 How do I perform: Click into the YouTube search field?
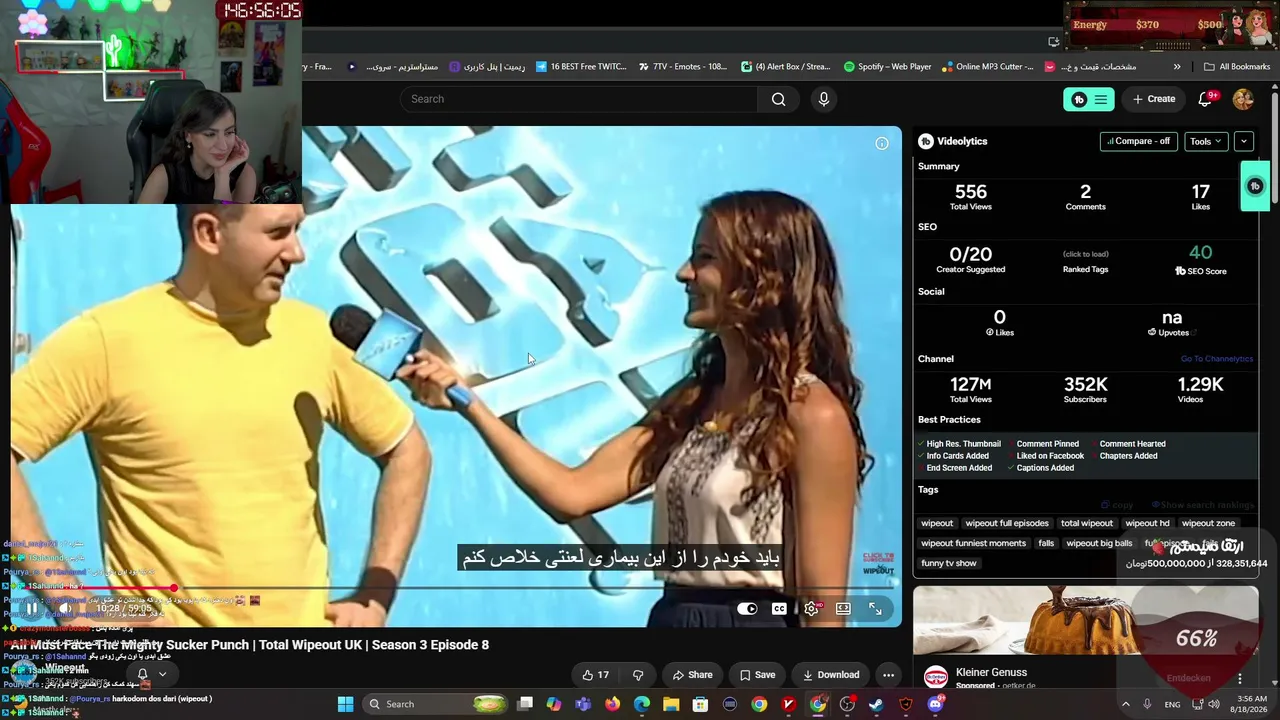click(580, 99)
